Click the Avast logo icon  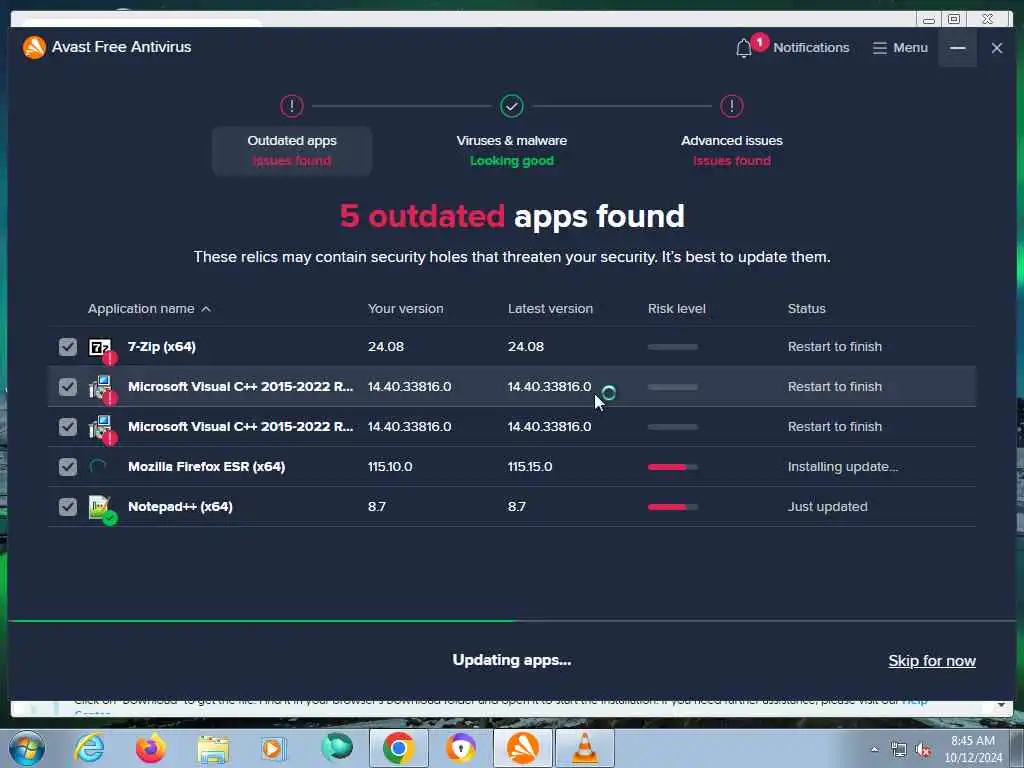tap(34, 47)
